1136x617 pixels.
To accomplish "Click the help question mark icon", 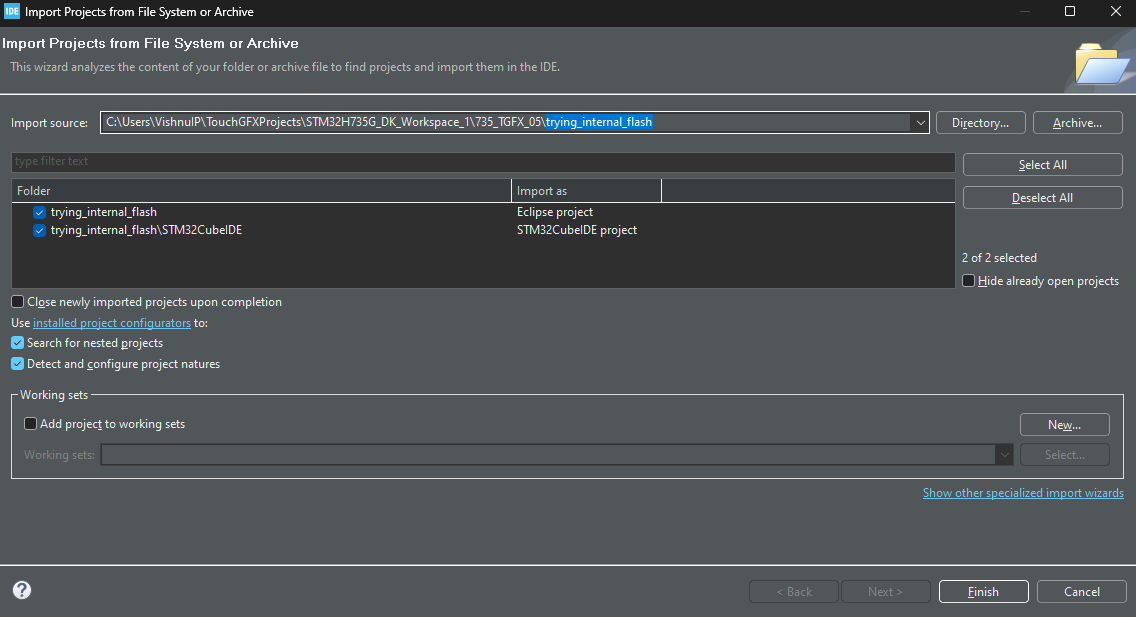I will tap(21, 591).
